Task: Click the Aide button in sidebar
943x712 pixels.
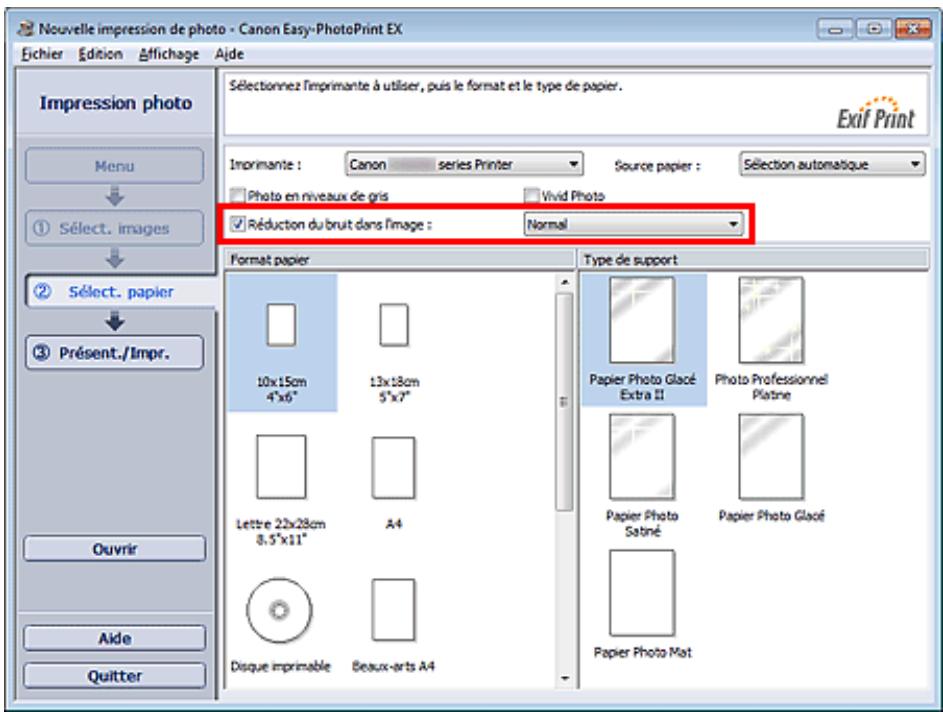Action: 114,638
